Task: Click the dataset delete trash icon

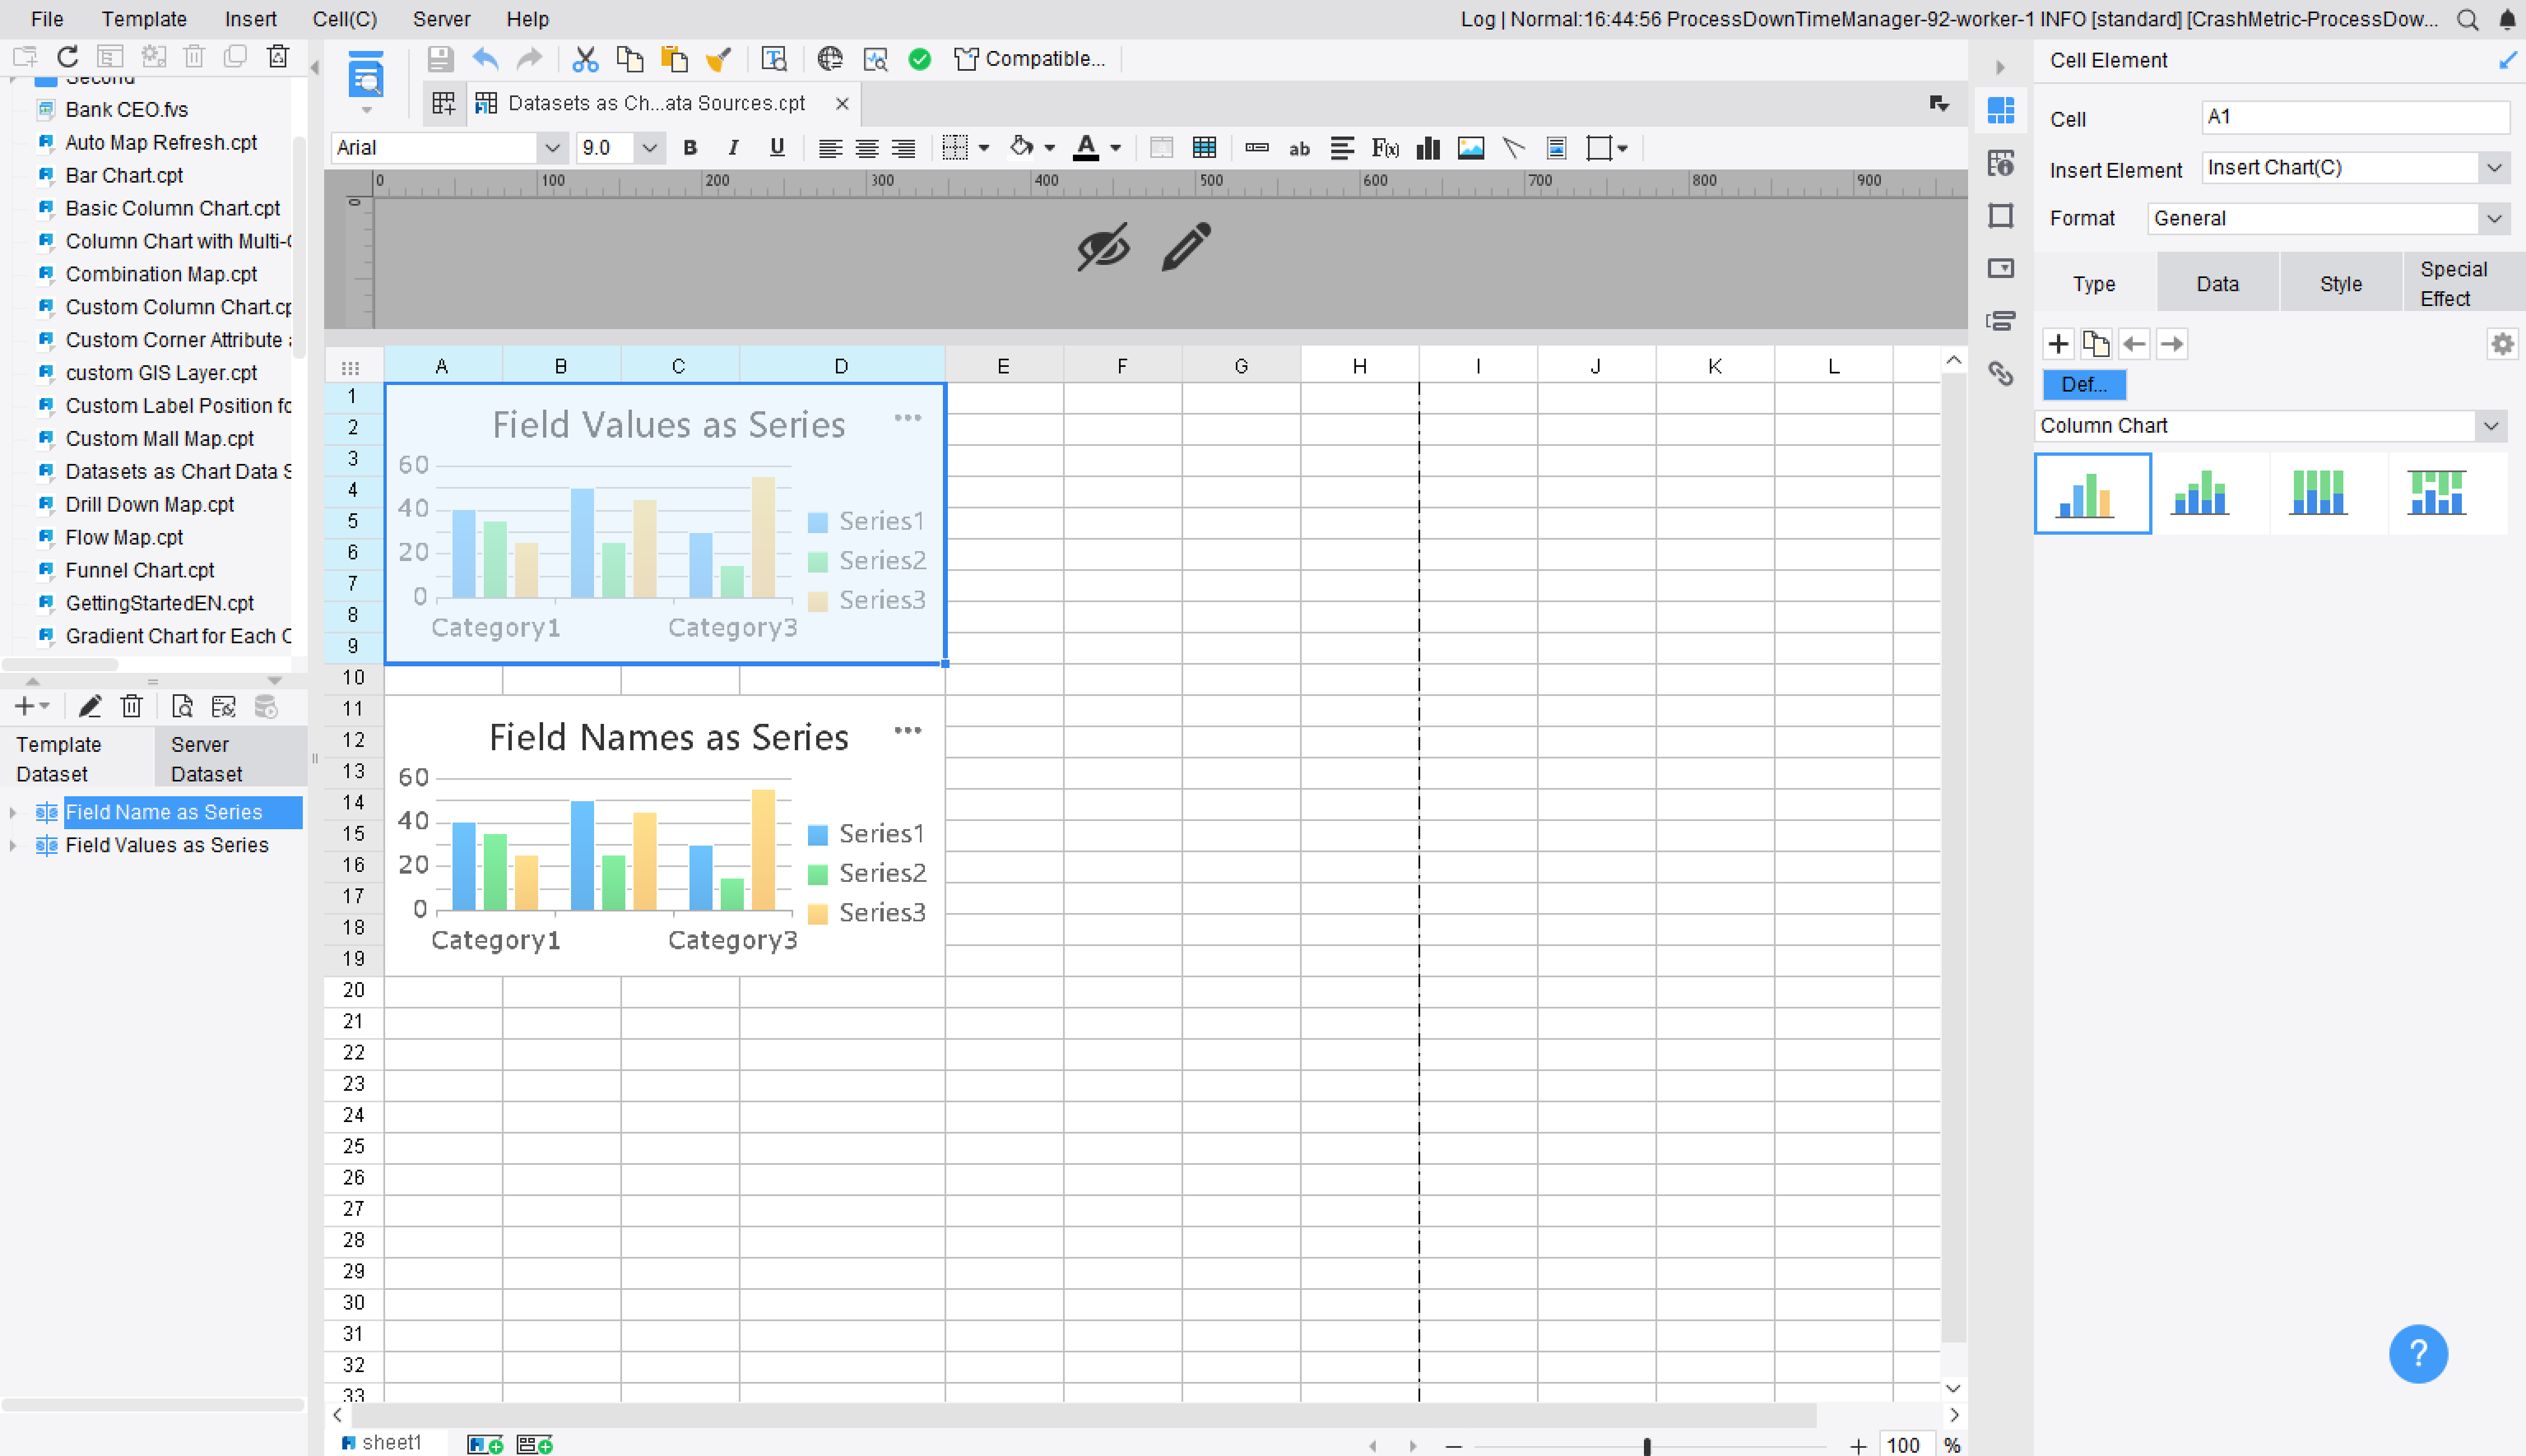Action: tap(131, 707)
